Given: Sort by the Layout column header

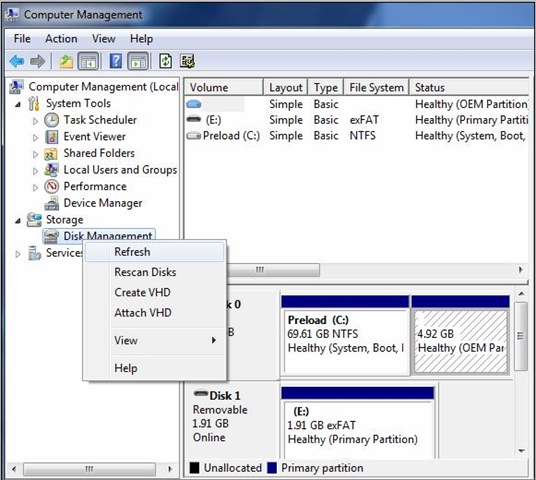Looking at the screenshot, I should pos(286,88).
